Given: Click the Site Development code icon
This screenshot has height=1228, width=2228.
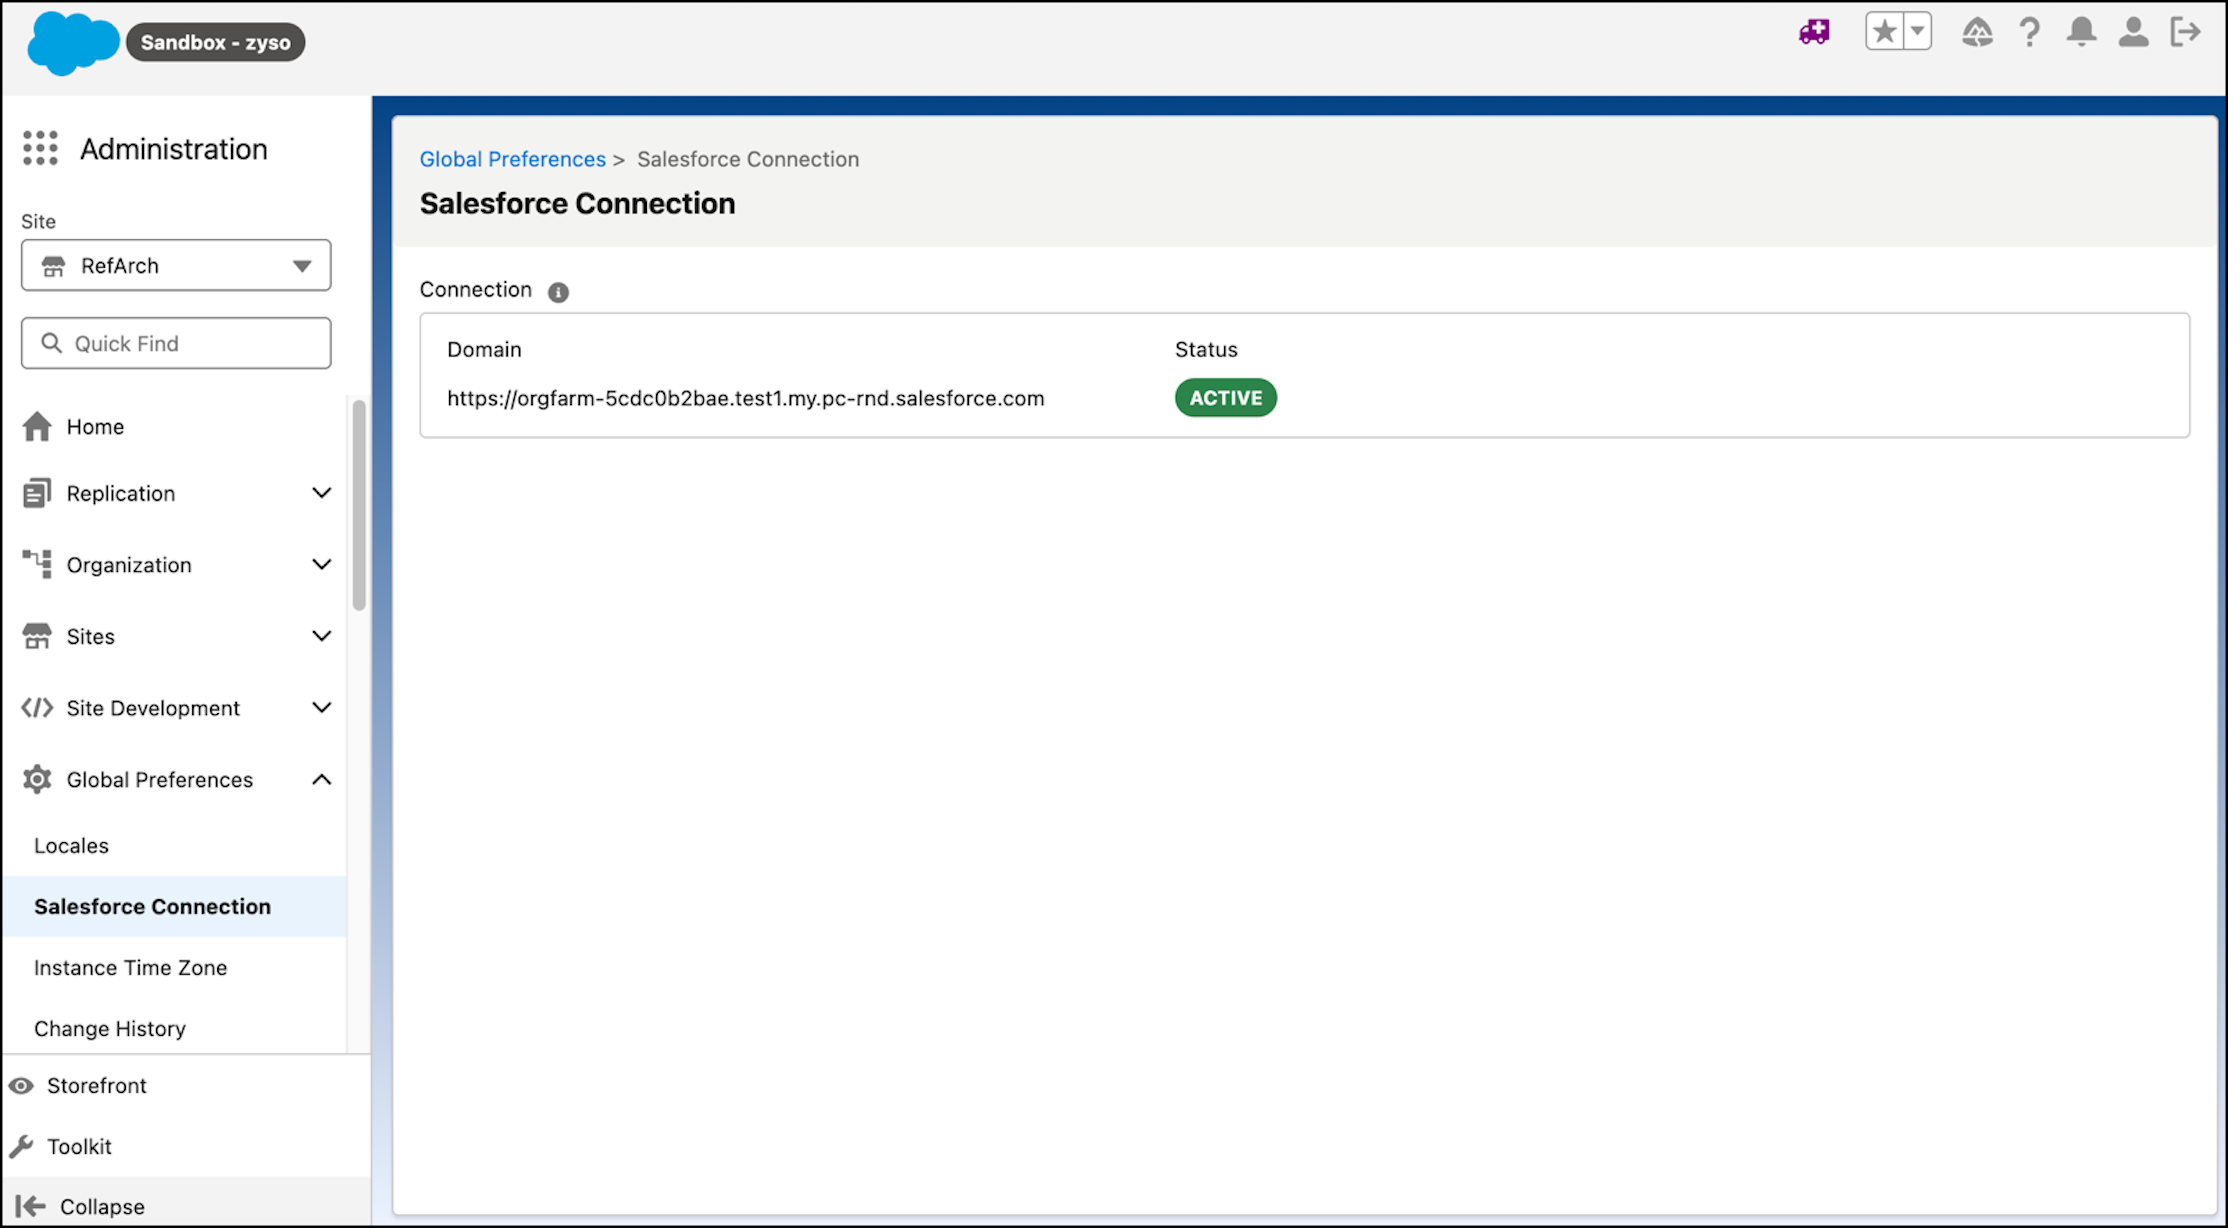Looking at the screenshot, I should (37, 708).
